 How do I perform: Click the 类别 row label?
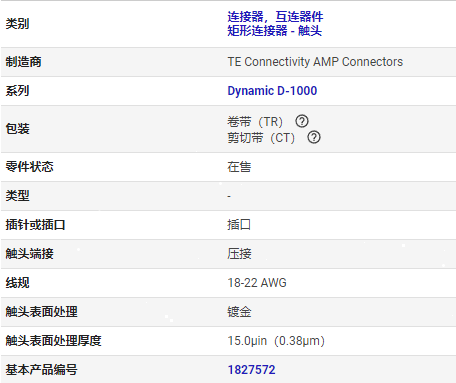[x=17, y=24]
